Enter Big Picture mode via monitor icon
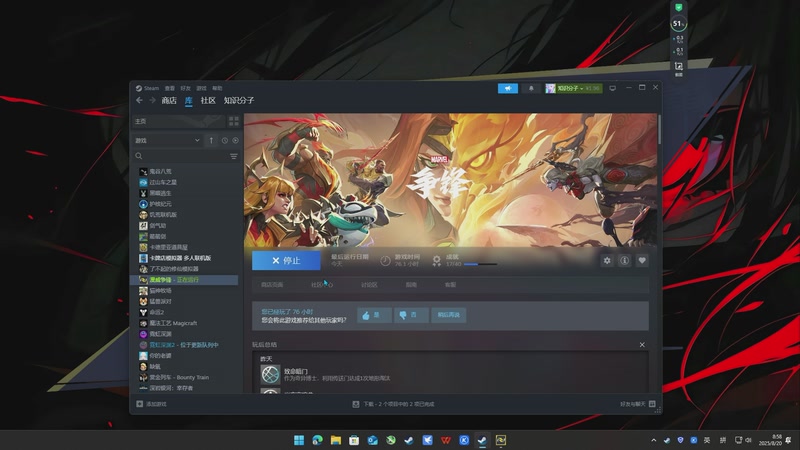Viewport: 800px width, 450px height. 612,88
